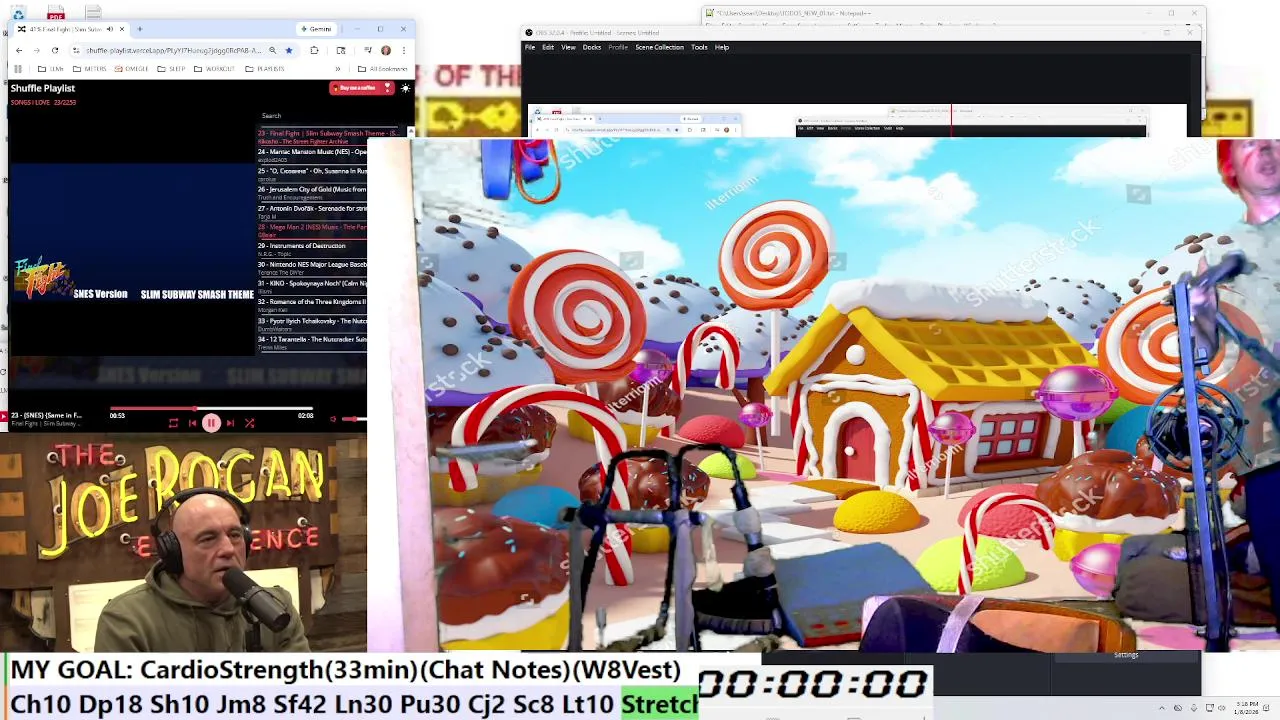Open OBS Scene Collection menu
This screenshot has height=720, width=1280.
(660, 47)
